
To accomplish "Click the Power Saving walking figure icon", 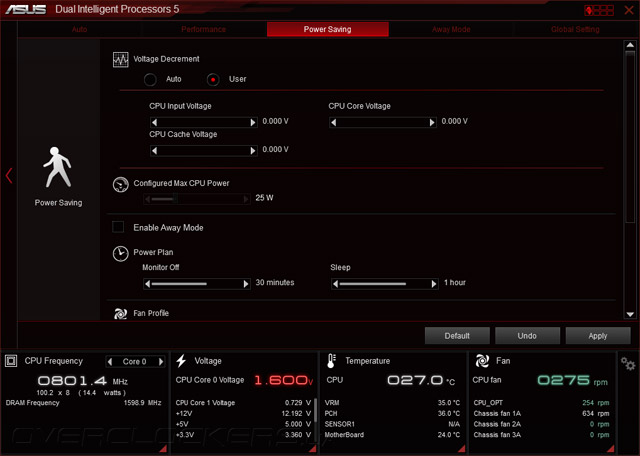I will coord(58,167).
